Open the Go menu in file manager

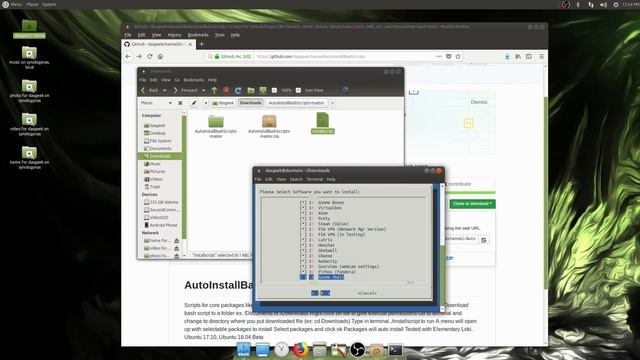point(177,80)
